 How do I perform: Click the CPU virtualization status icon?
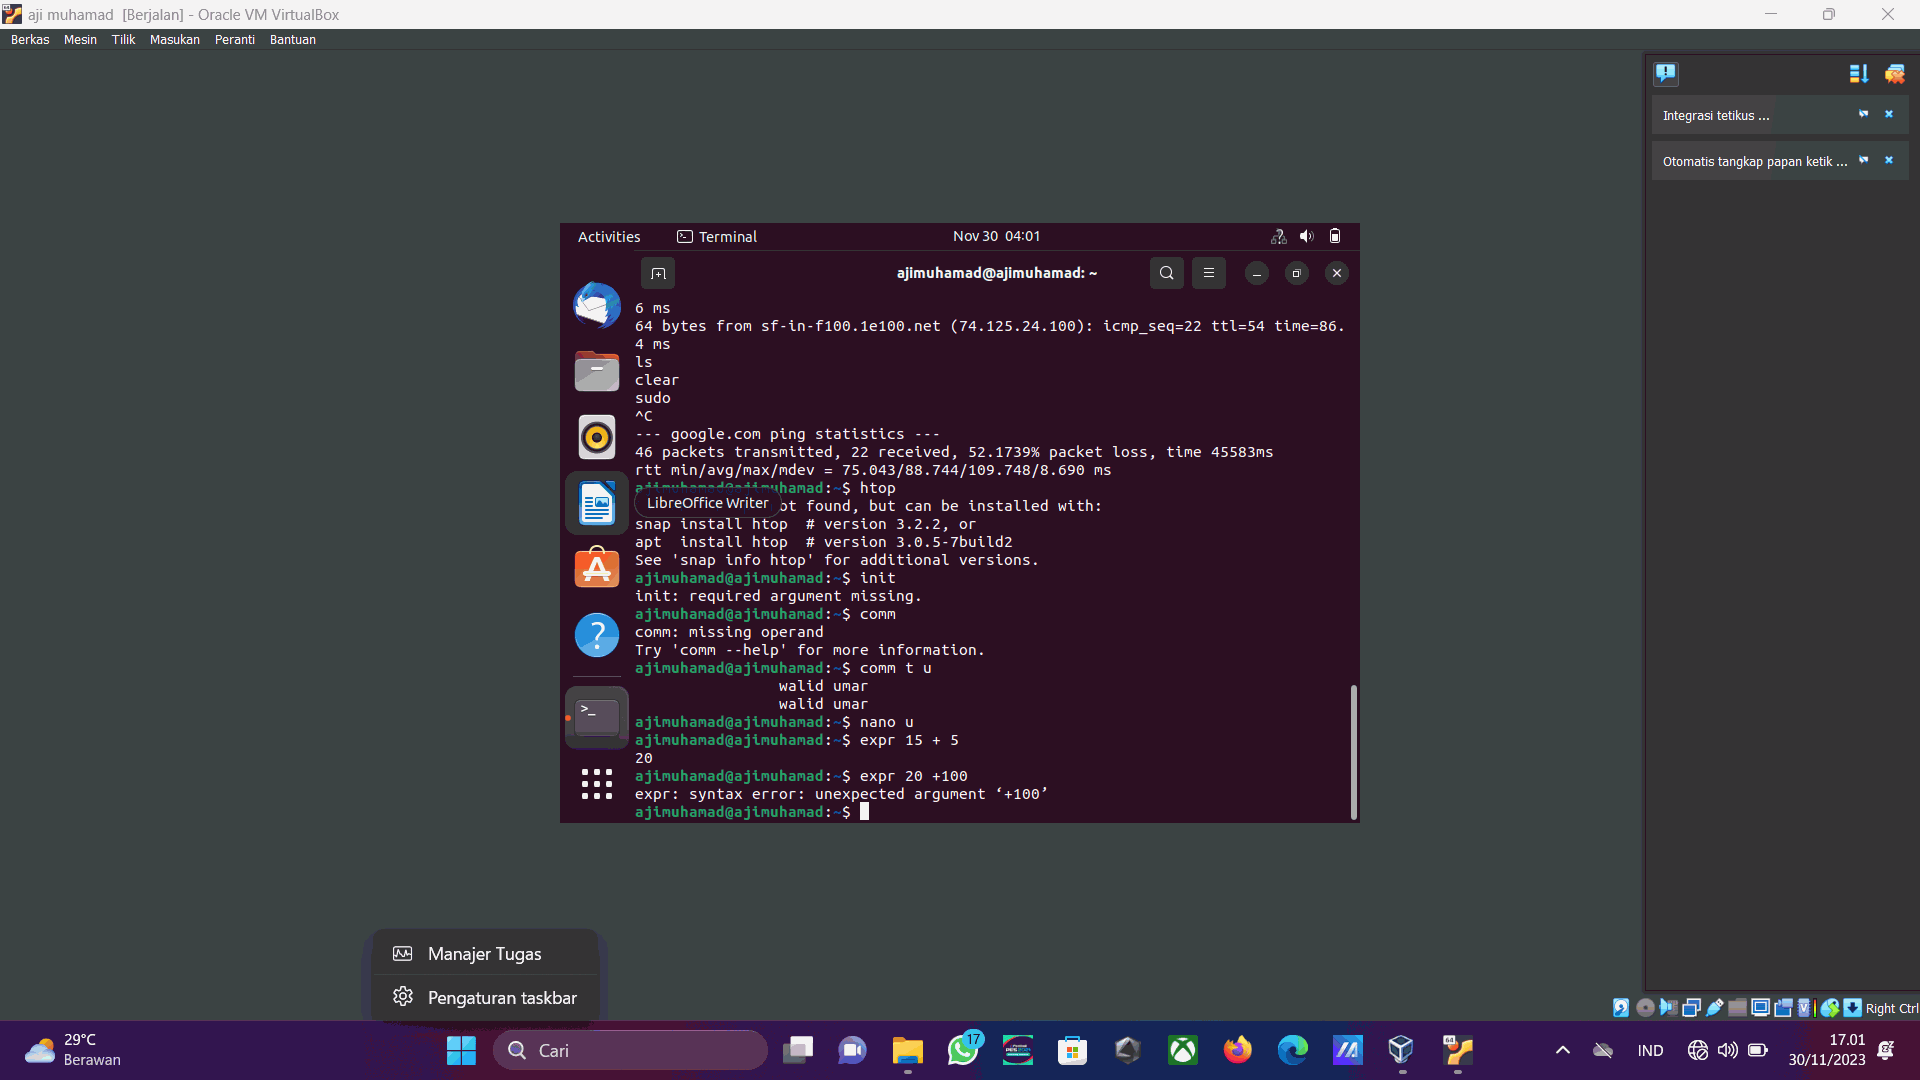coord(1804,1008)
